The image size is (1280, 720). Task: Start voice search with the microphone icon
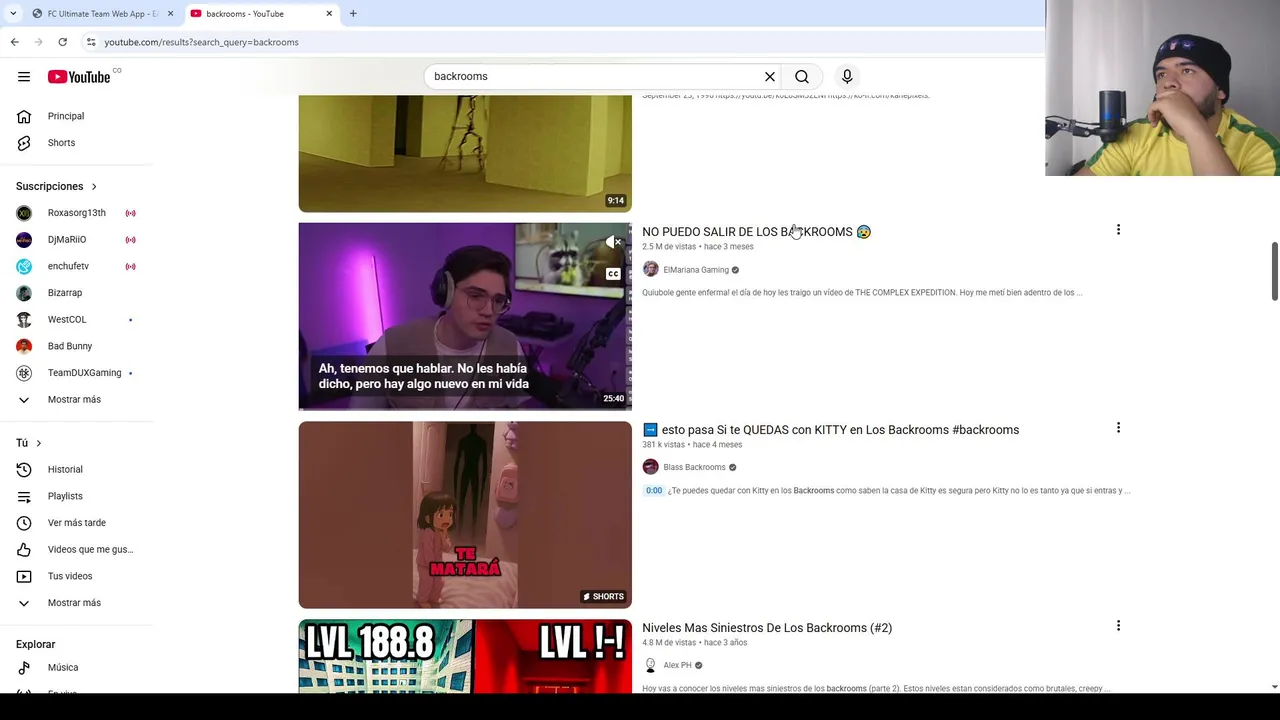(x=847, y=77)
